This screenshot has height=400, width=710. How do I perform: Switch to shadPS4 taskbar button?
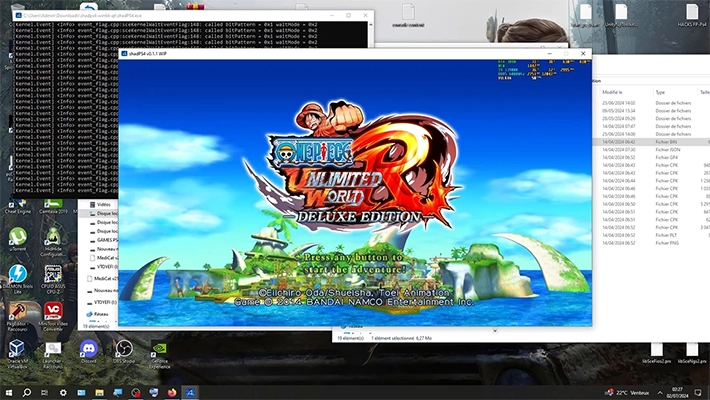190,392
